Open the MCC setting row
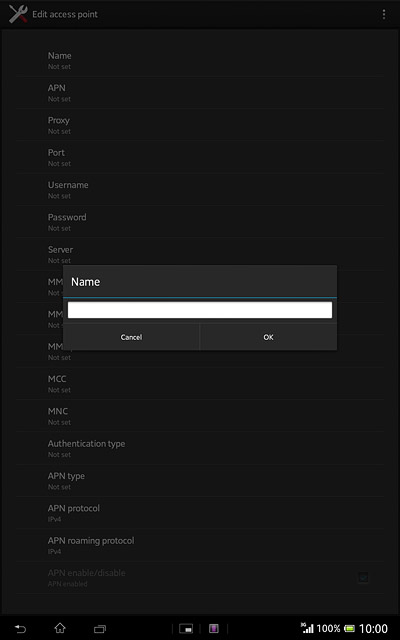 click(x=200, y=384)
